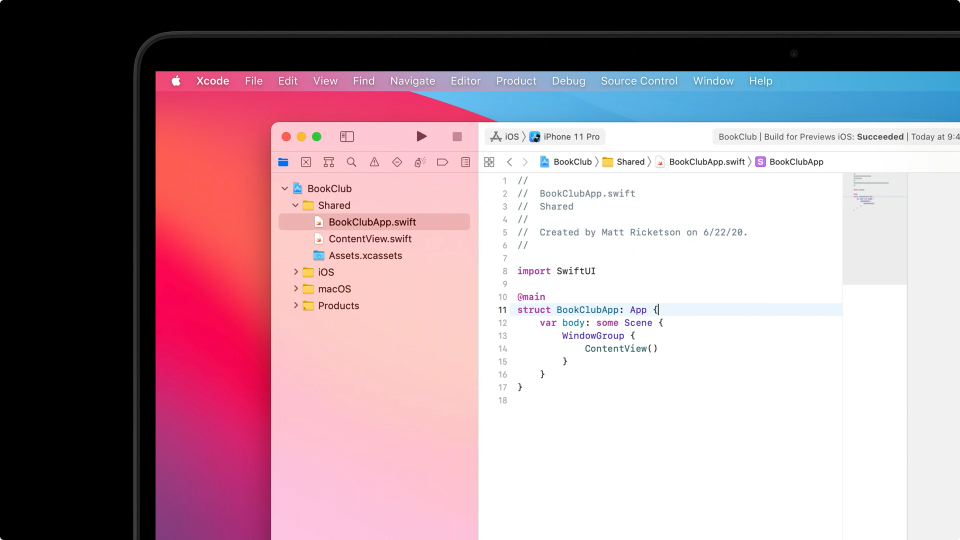
Task: Open the Source Control menu
Action: [x=639, y=81]
